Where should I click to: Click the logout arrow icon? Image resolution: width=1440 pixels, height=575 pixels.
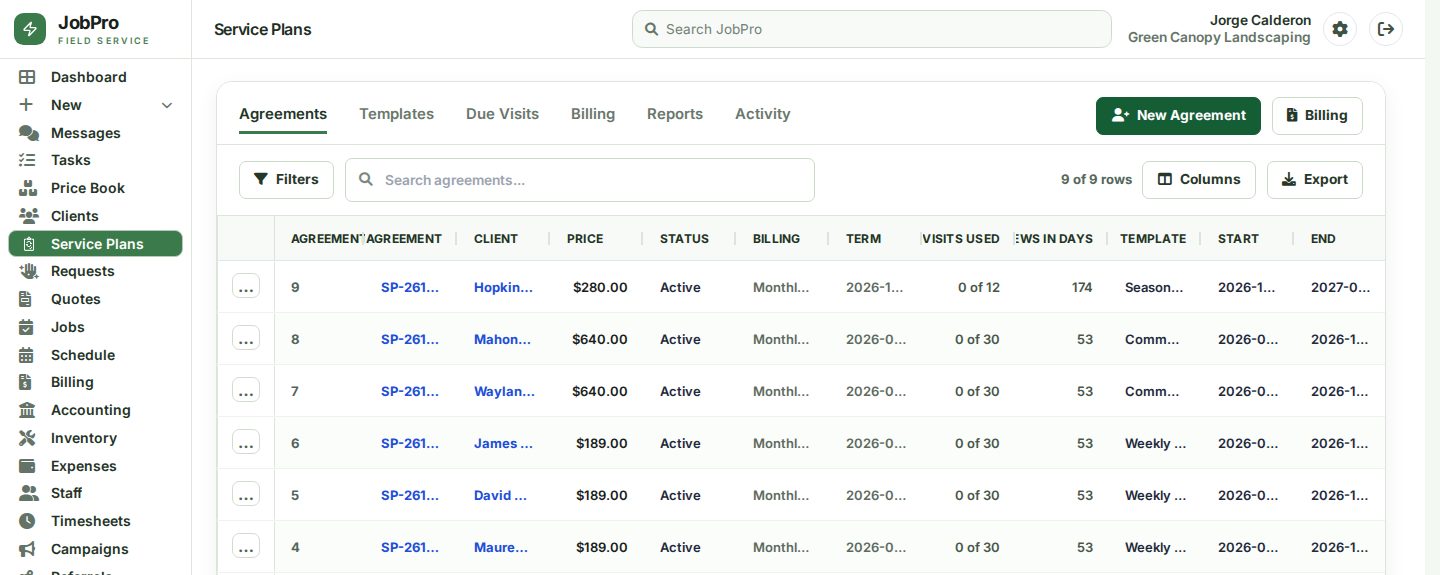[1386, 29]
